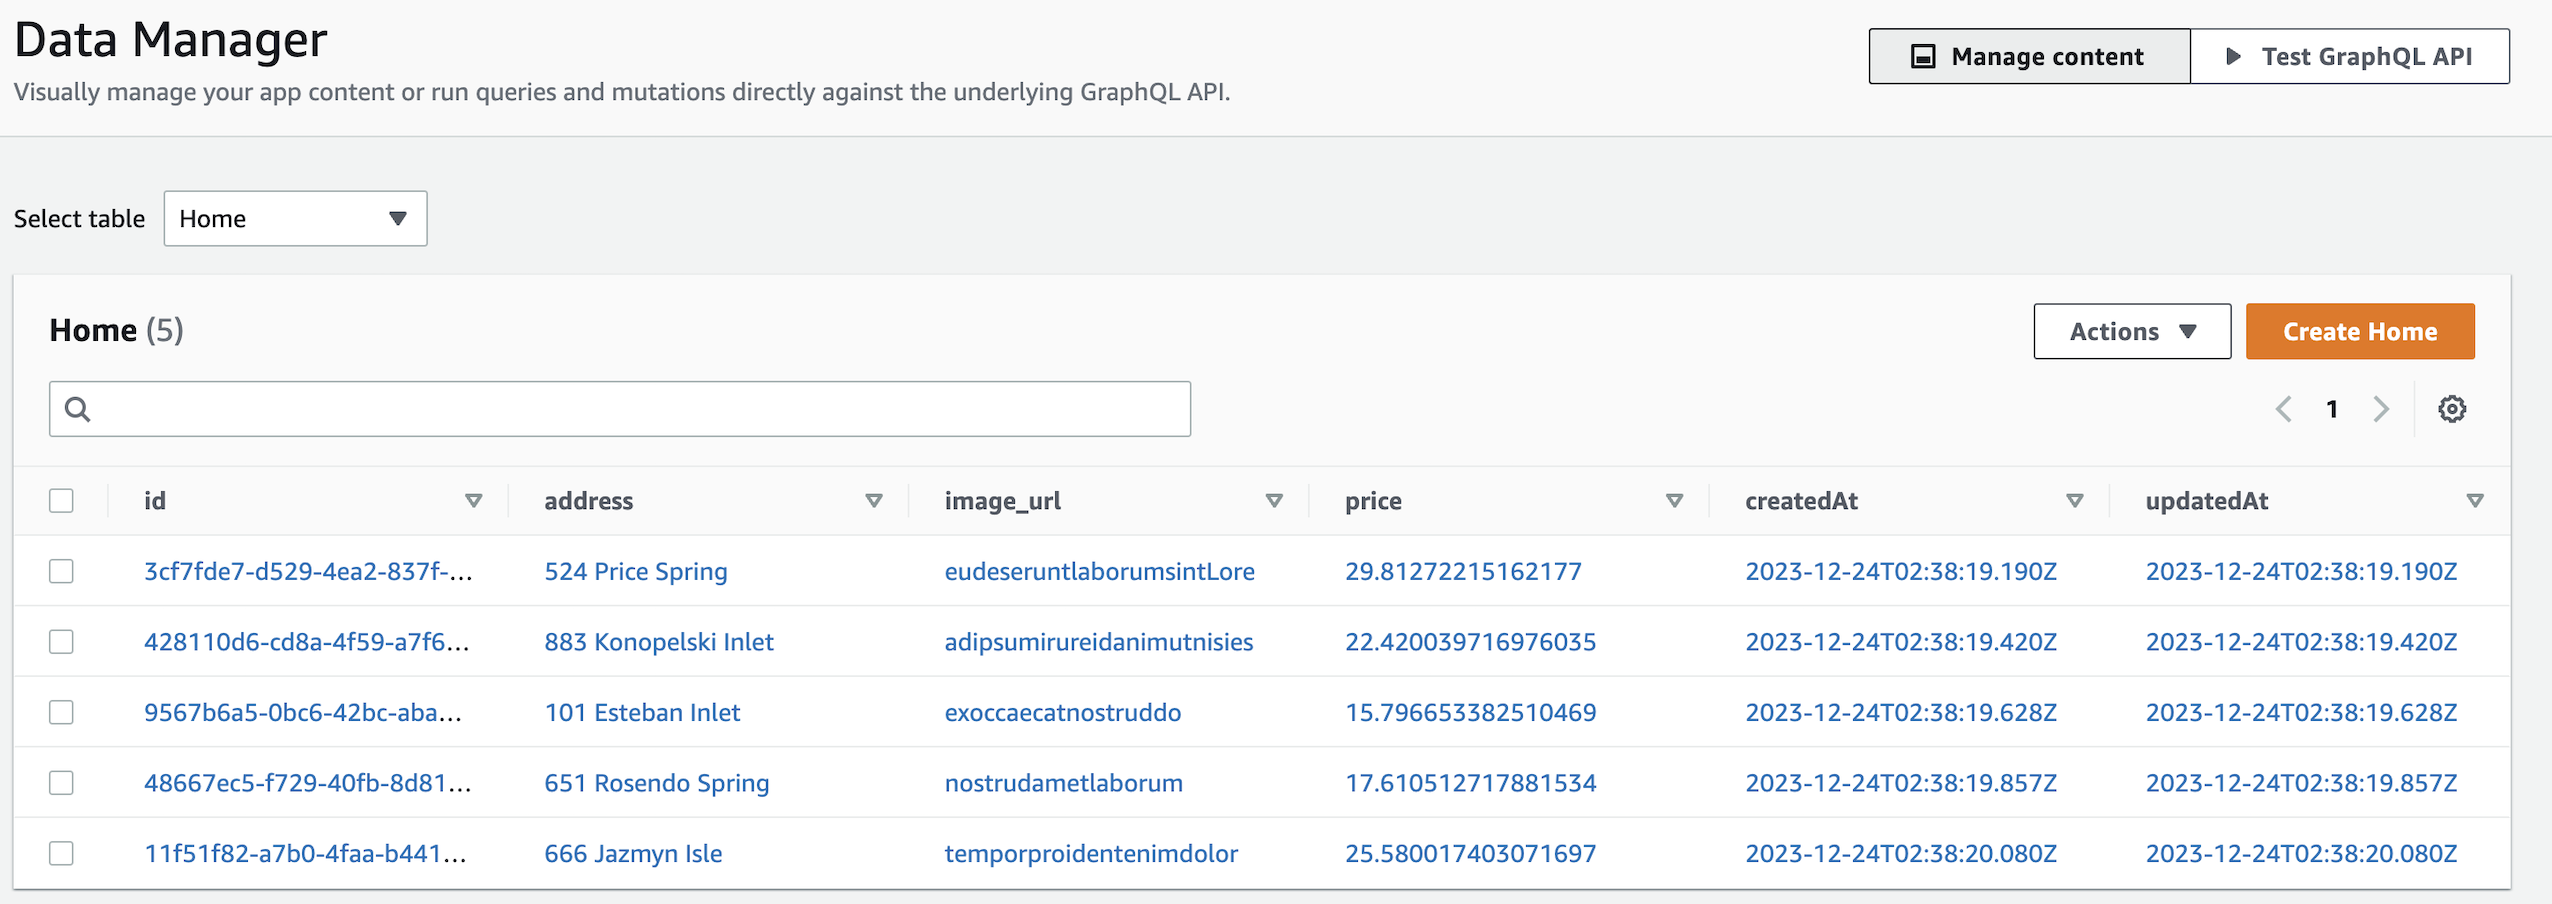The width and height of the screenshot is (2552, 904).
Task: Click the Create Home button
Action: [2360, 331]
